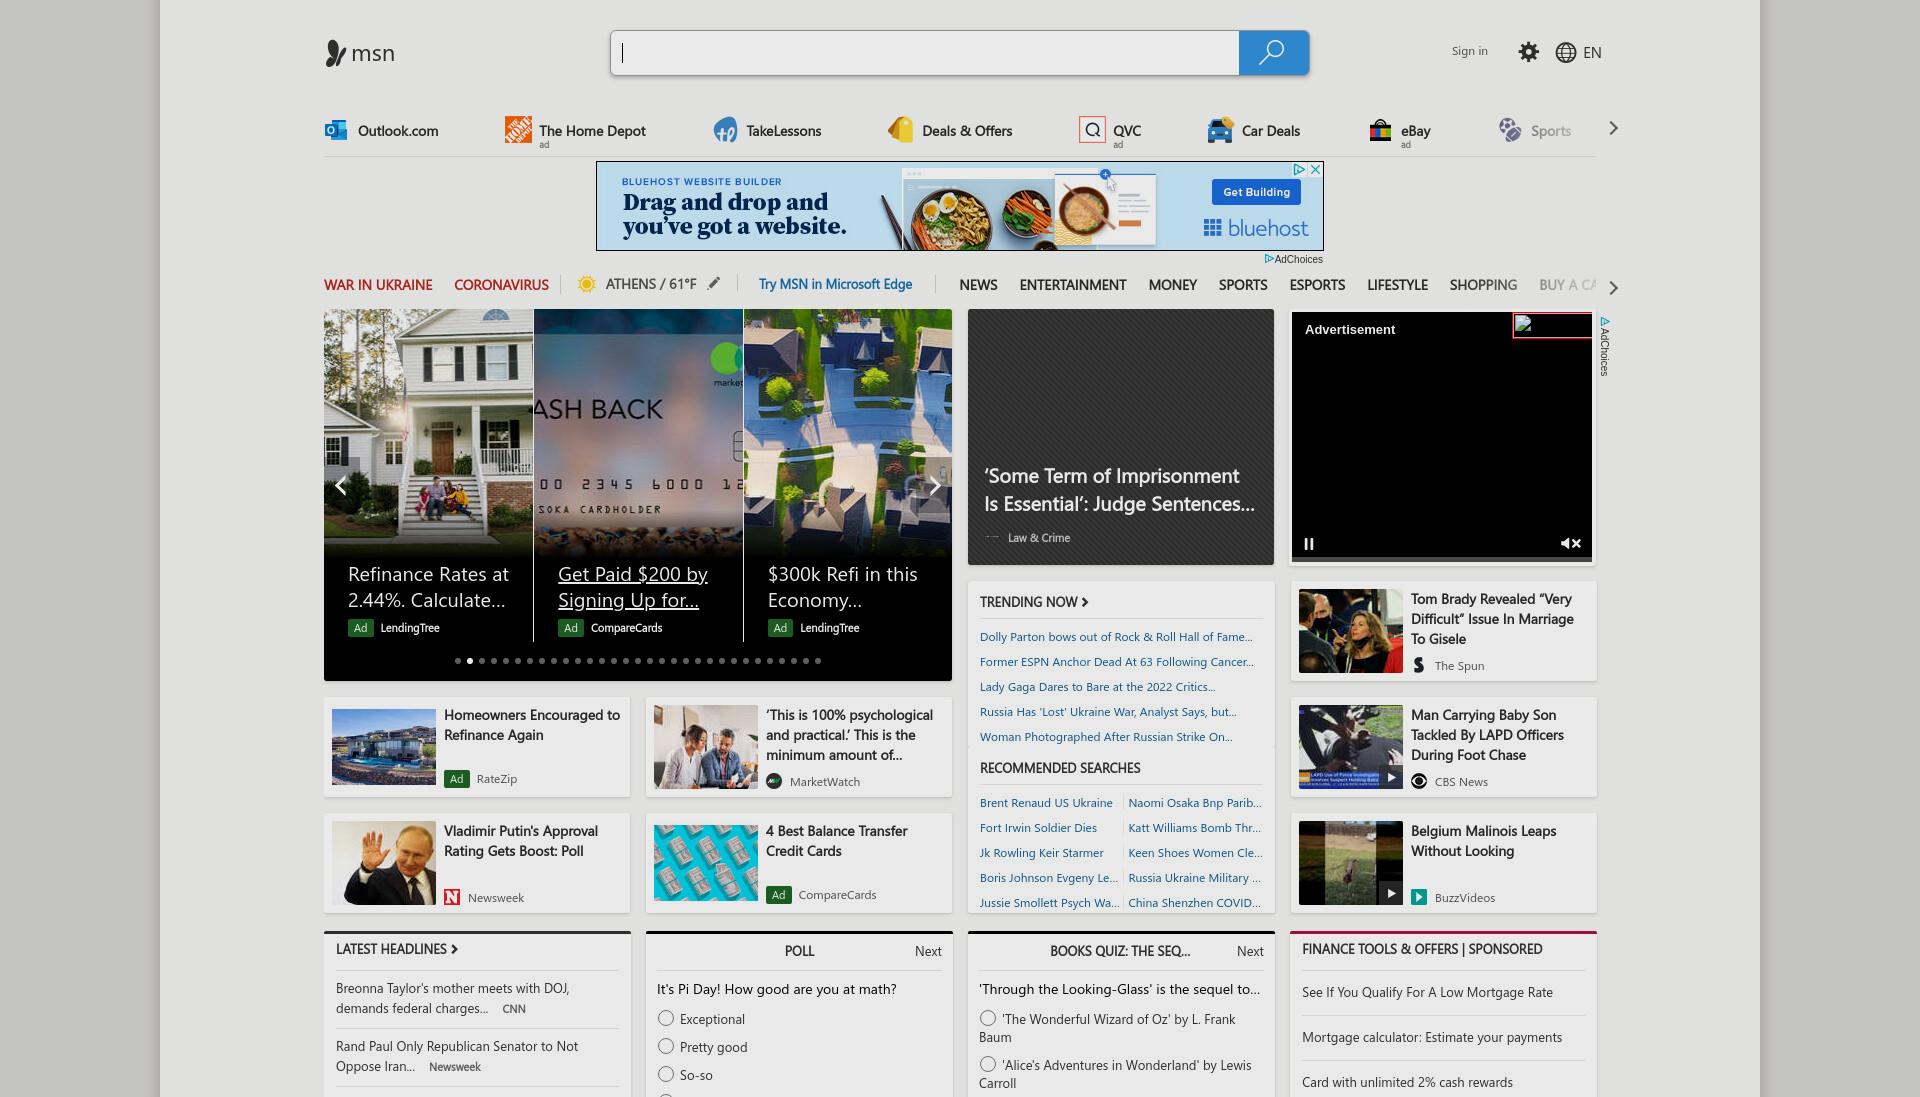Skip to next books quiz question
The width and height of the screenshot is (1920, 1097).
(x=1250, y=951)
